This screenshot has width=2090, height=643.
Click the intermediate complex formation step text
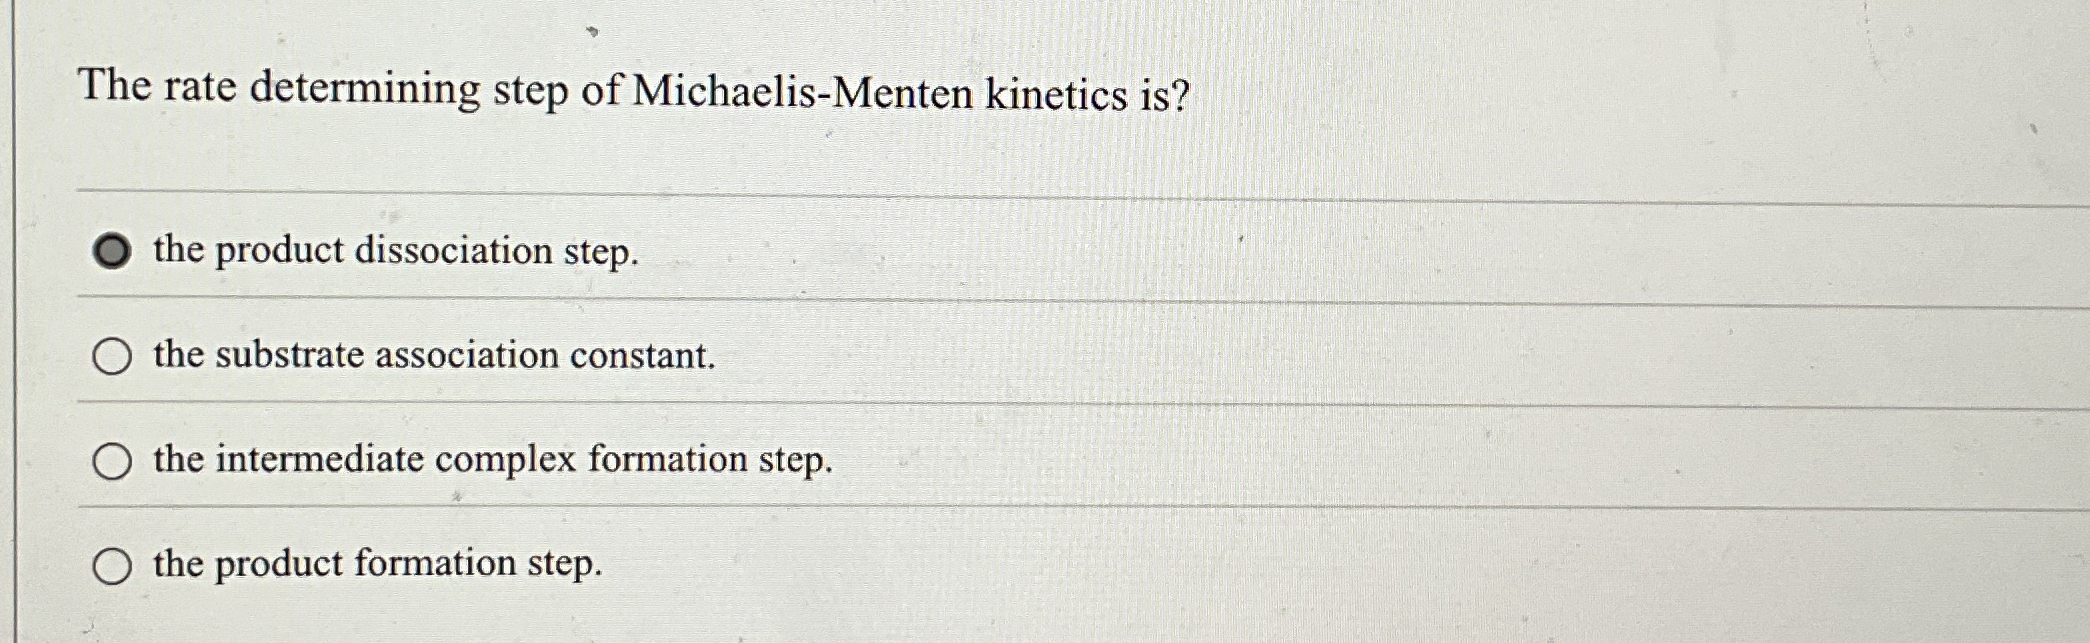point(491,460)
